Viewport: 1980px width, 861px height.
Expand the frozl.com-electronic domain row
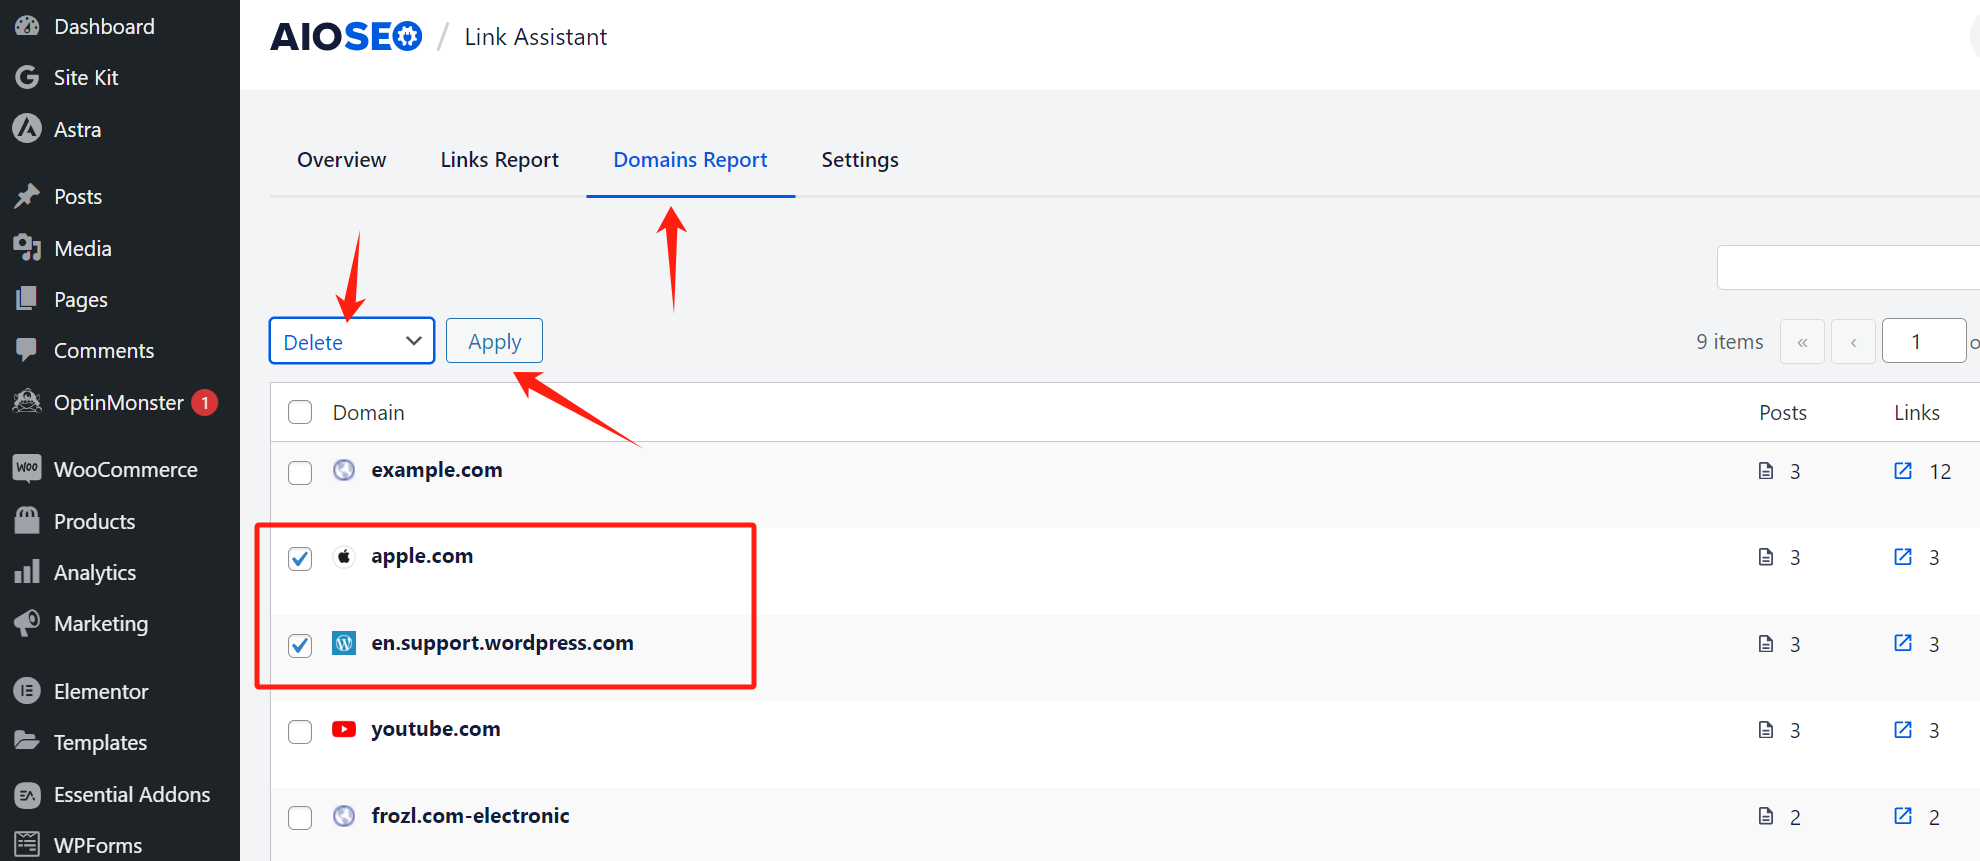click(x=470, y=816)
